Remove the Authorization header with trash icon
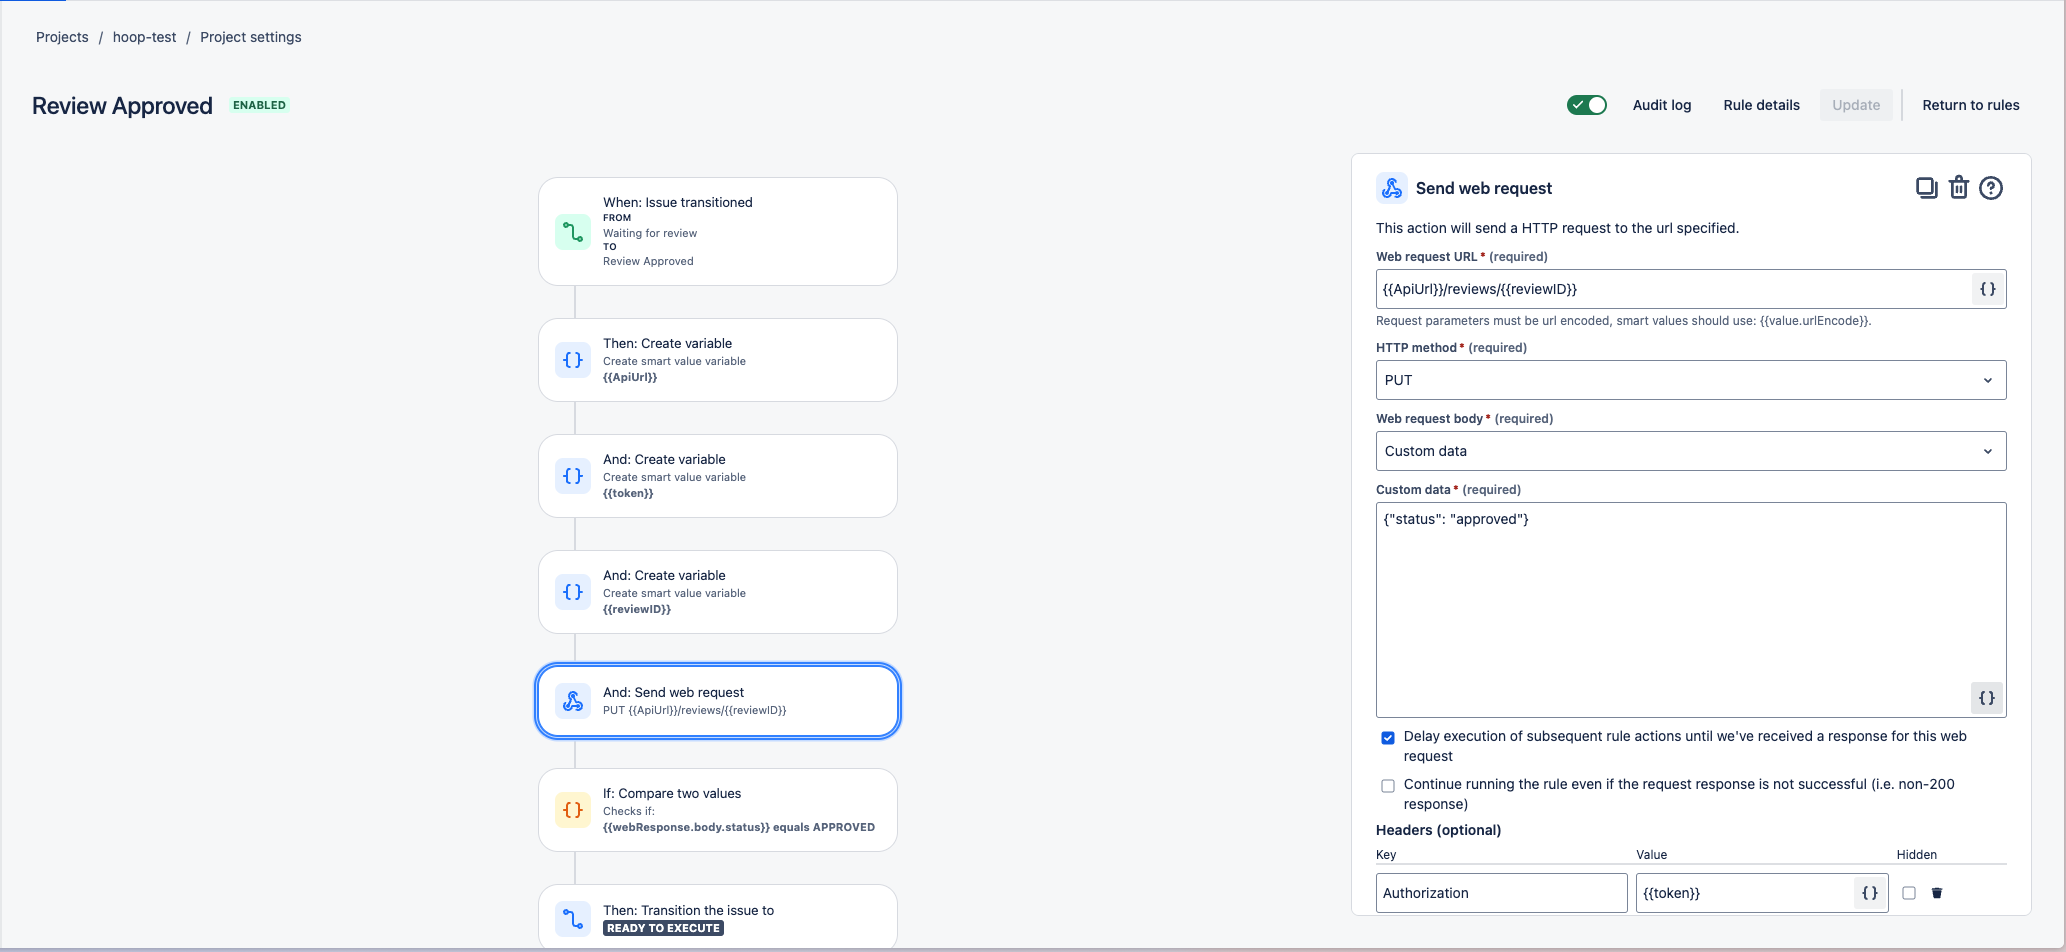 pyautogui.click(x=1937, y=893)
